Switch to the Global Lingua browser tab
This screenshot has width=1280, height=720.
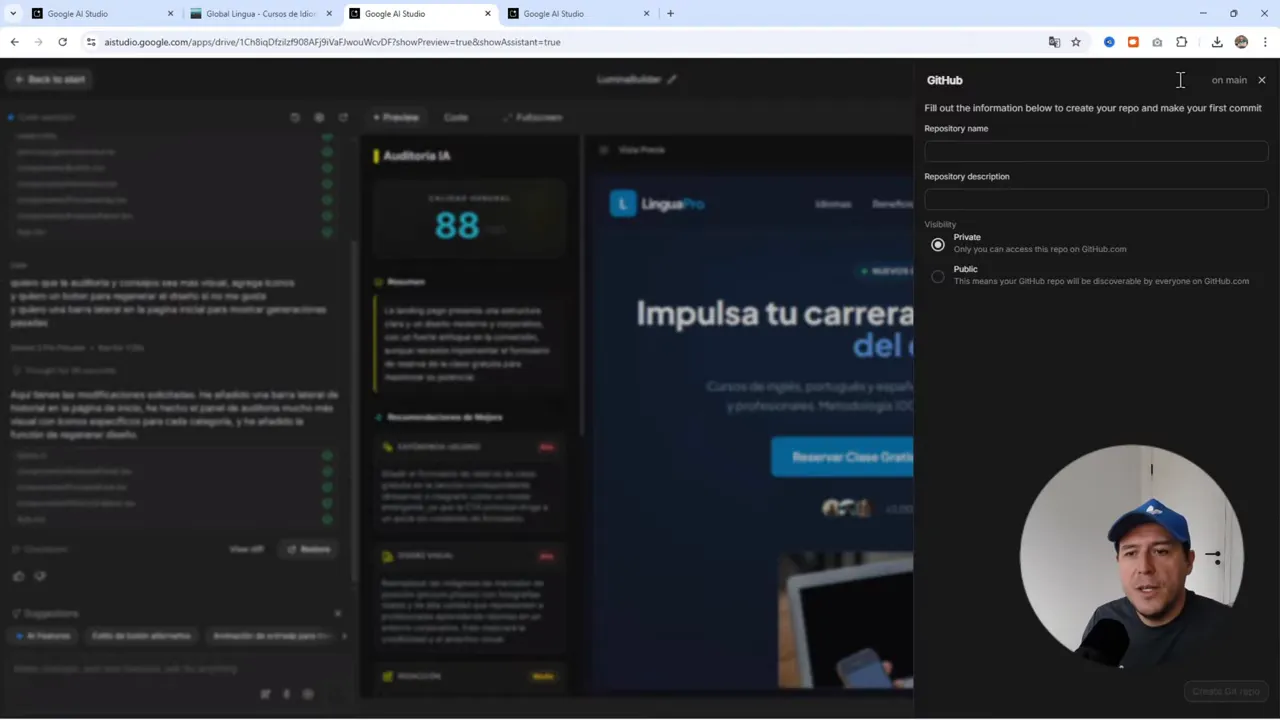tap(260, 13)
